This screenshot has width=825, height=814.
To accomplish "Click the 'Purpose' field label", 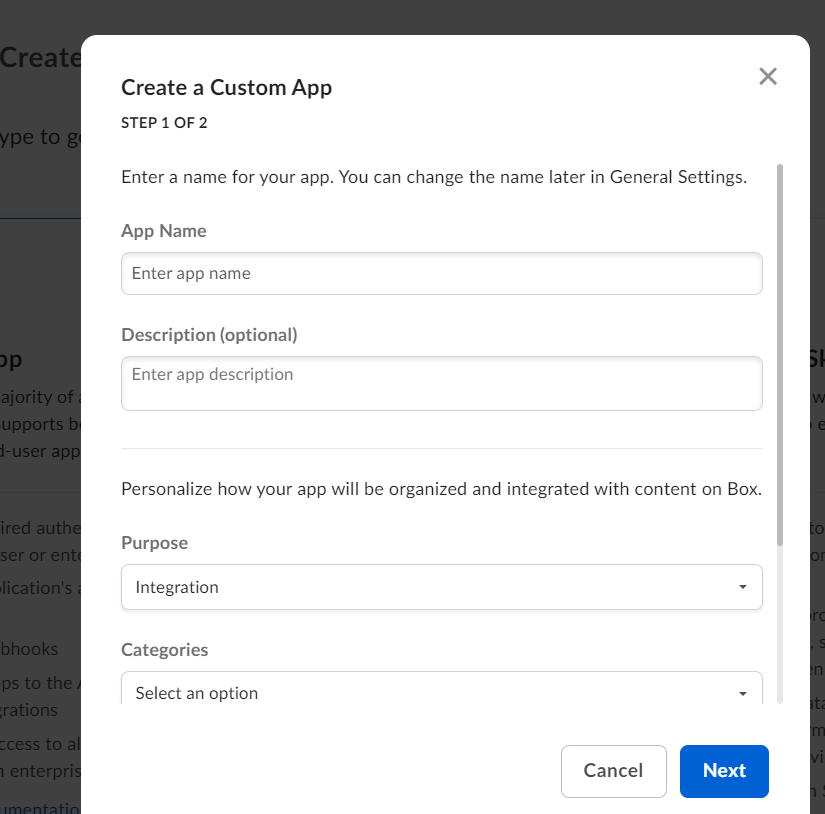I will [154, 543].
